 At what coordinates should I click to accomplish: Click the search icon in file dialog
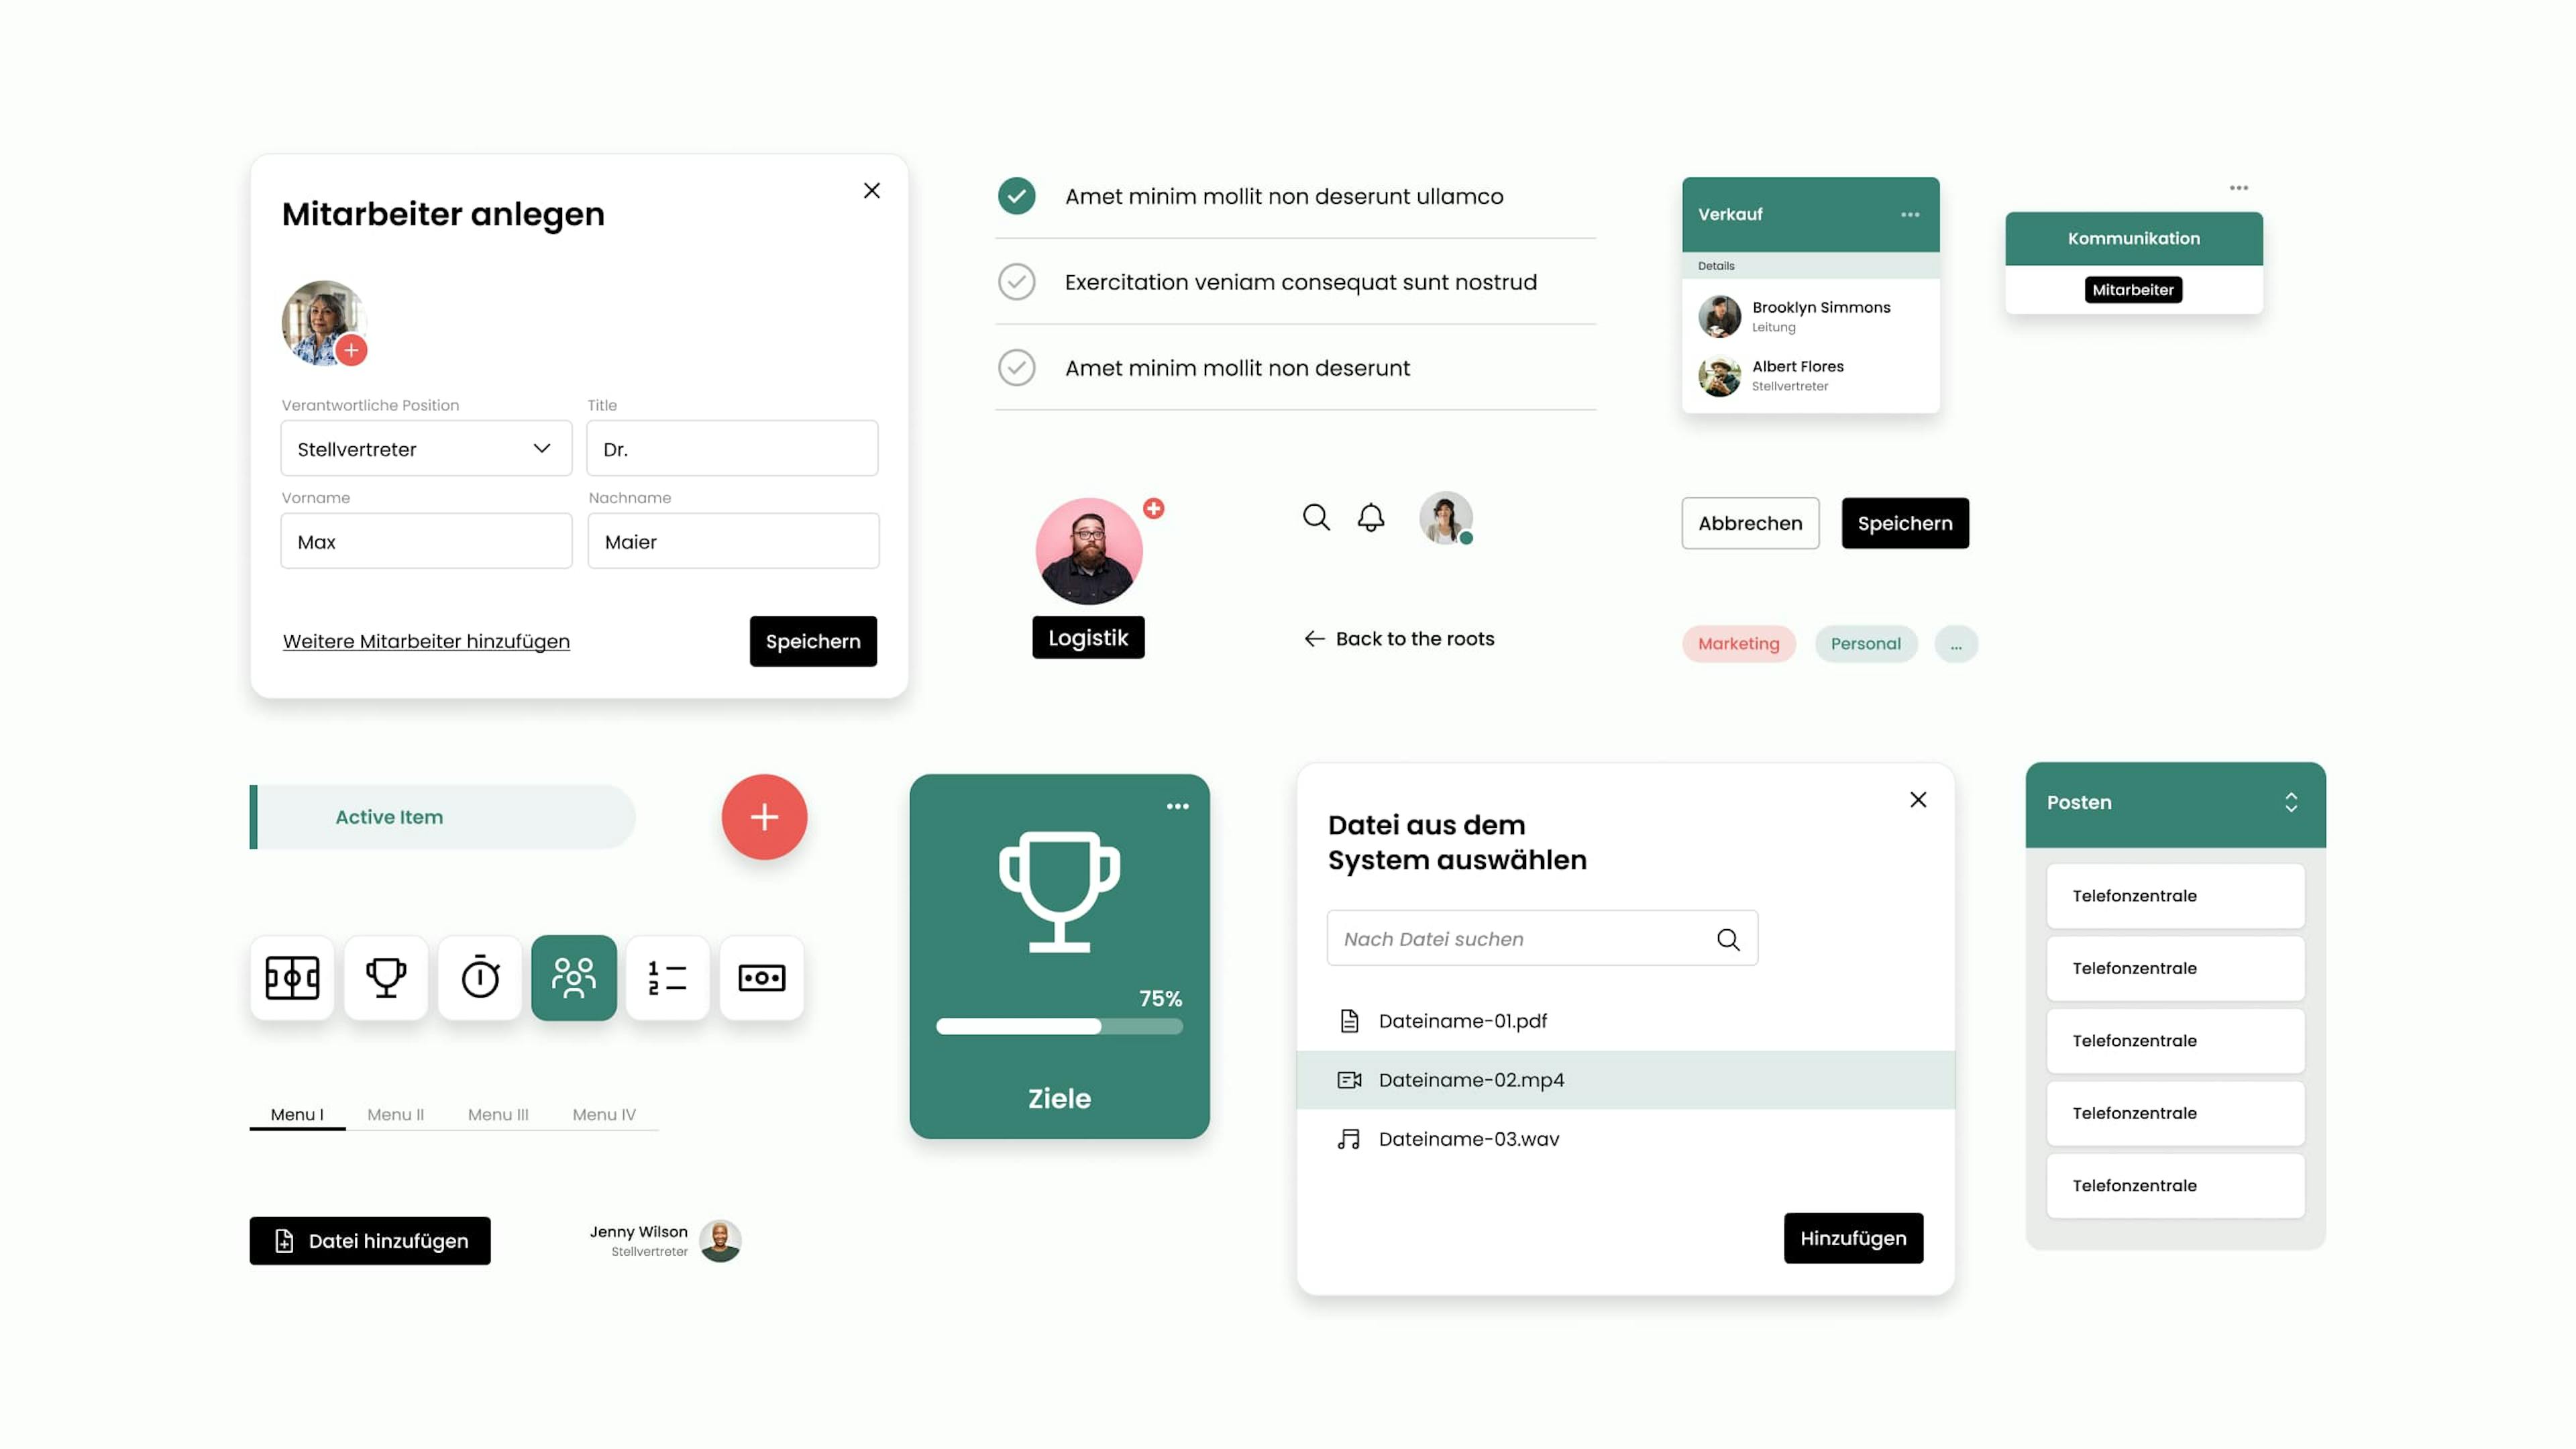pos(1727,938)
